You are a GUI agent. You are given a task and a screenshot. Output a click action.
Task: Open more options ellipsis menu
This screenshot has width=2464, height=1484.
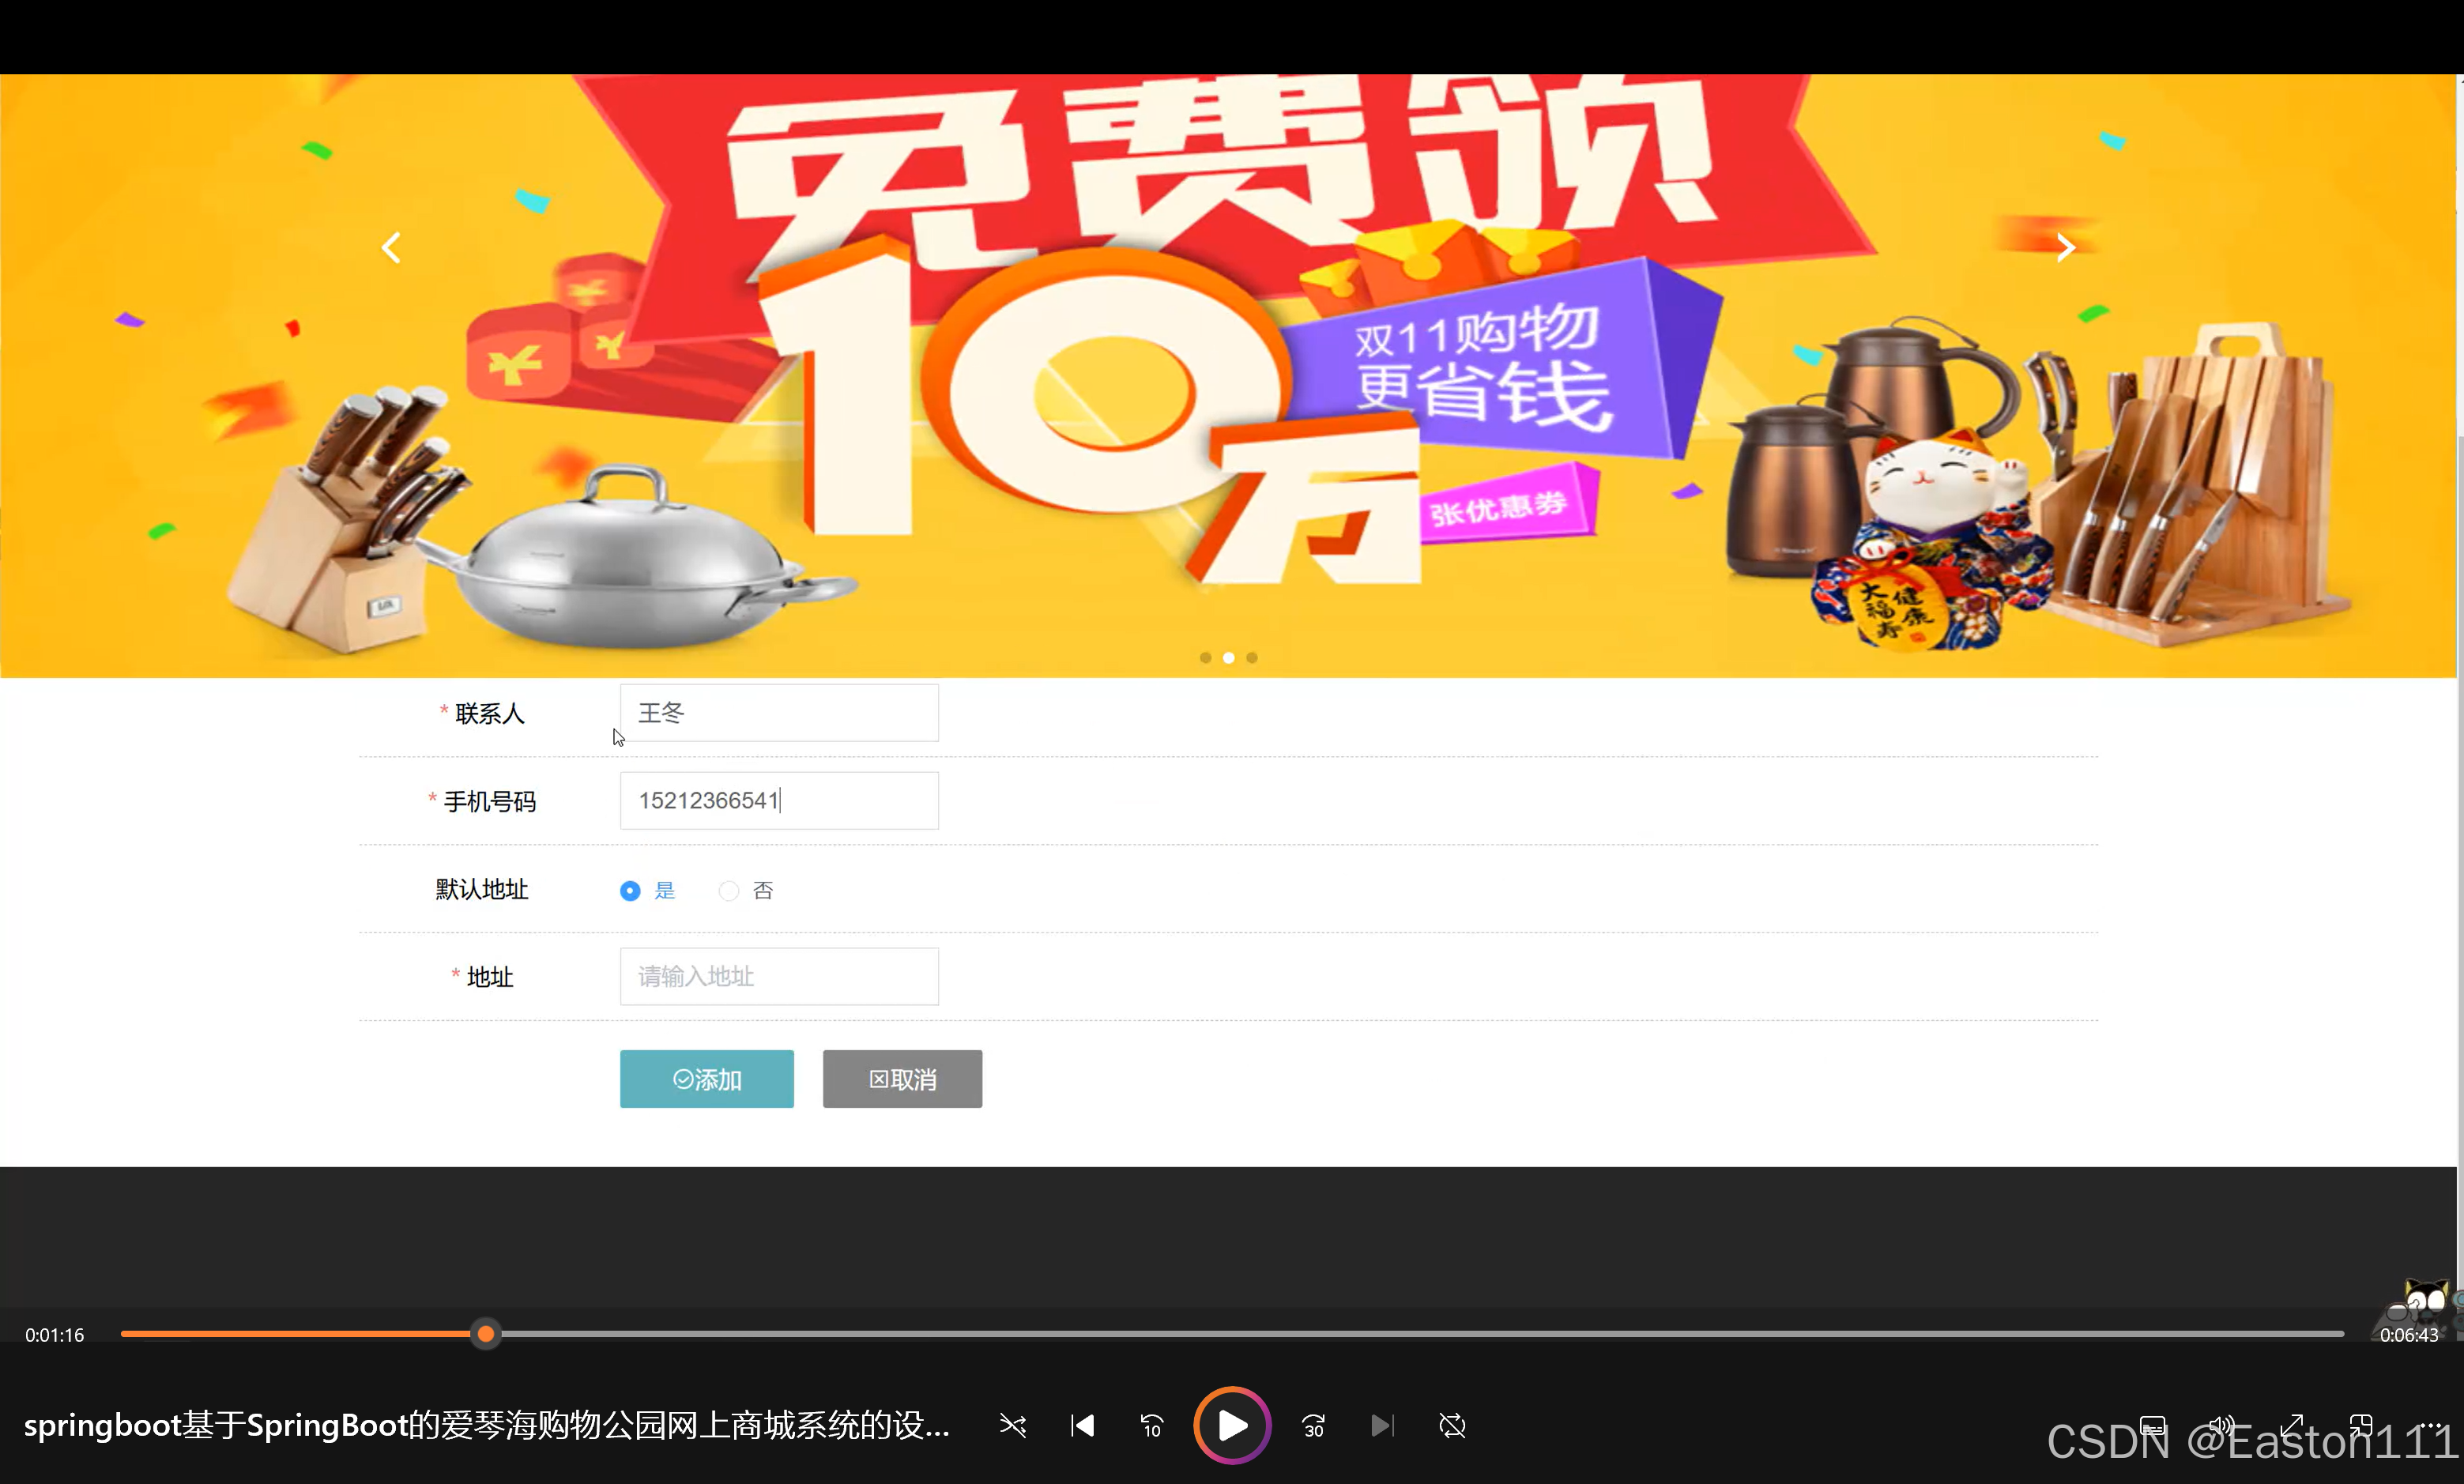2430,1425
